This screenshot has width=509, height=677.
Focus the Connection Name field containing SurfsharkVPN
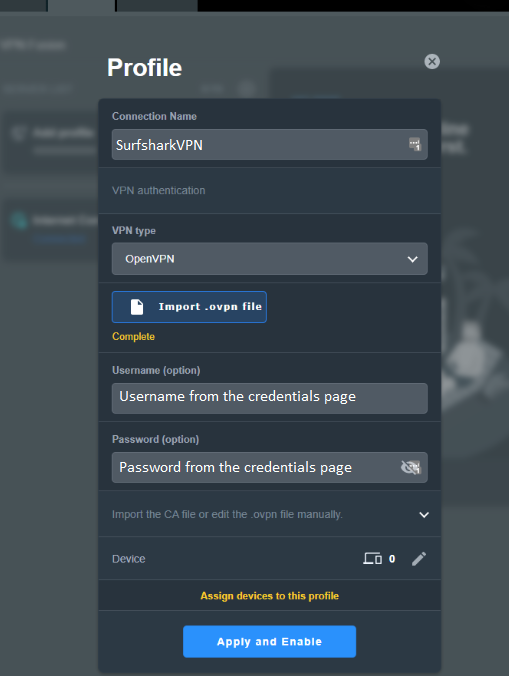tap(269, 145)
